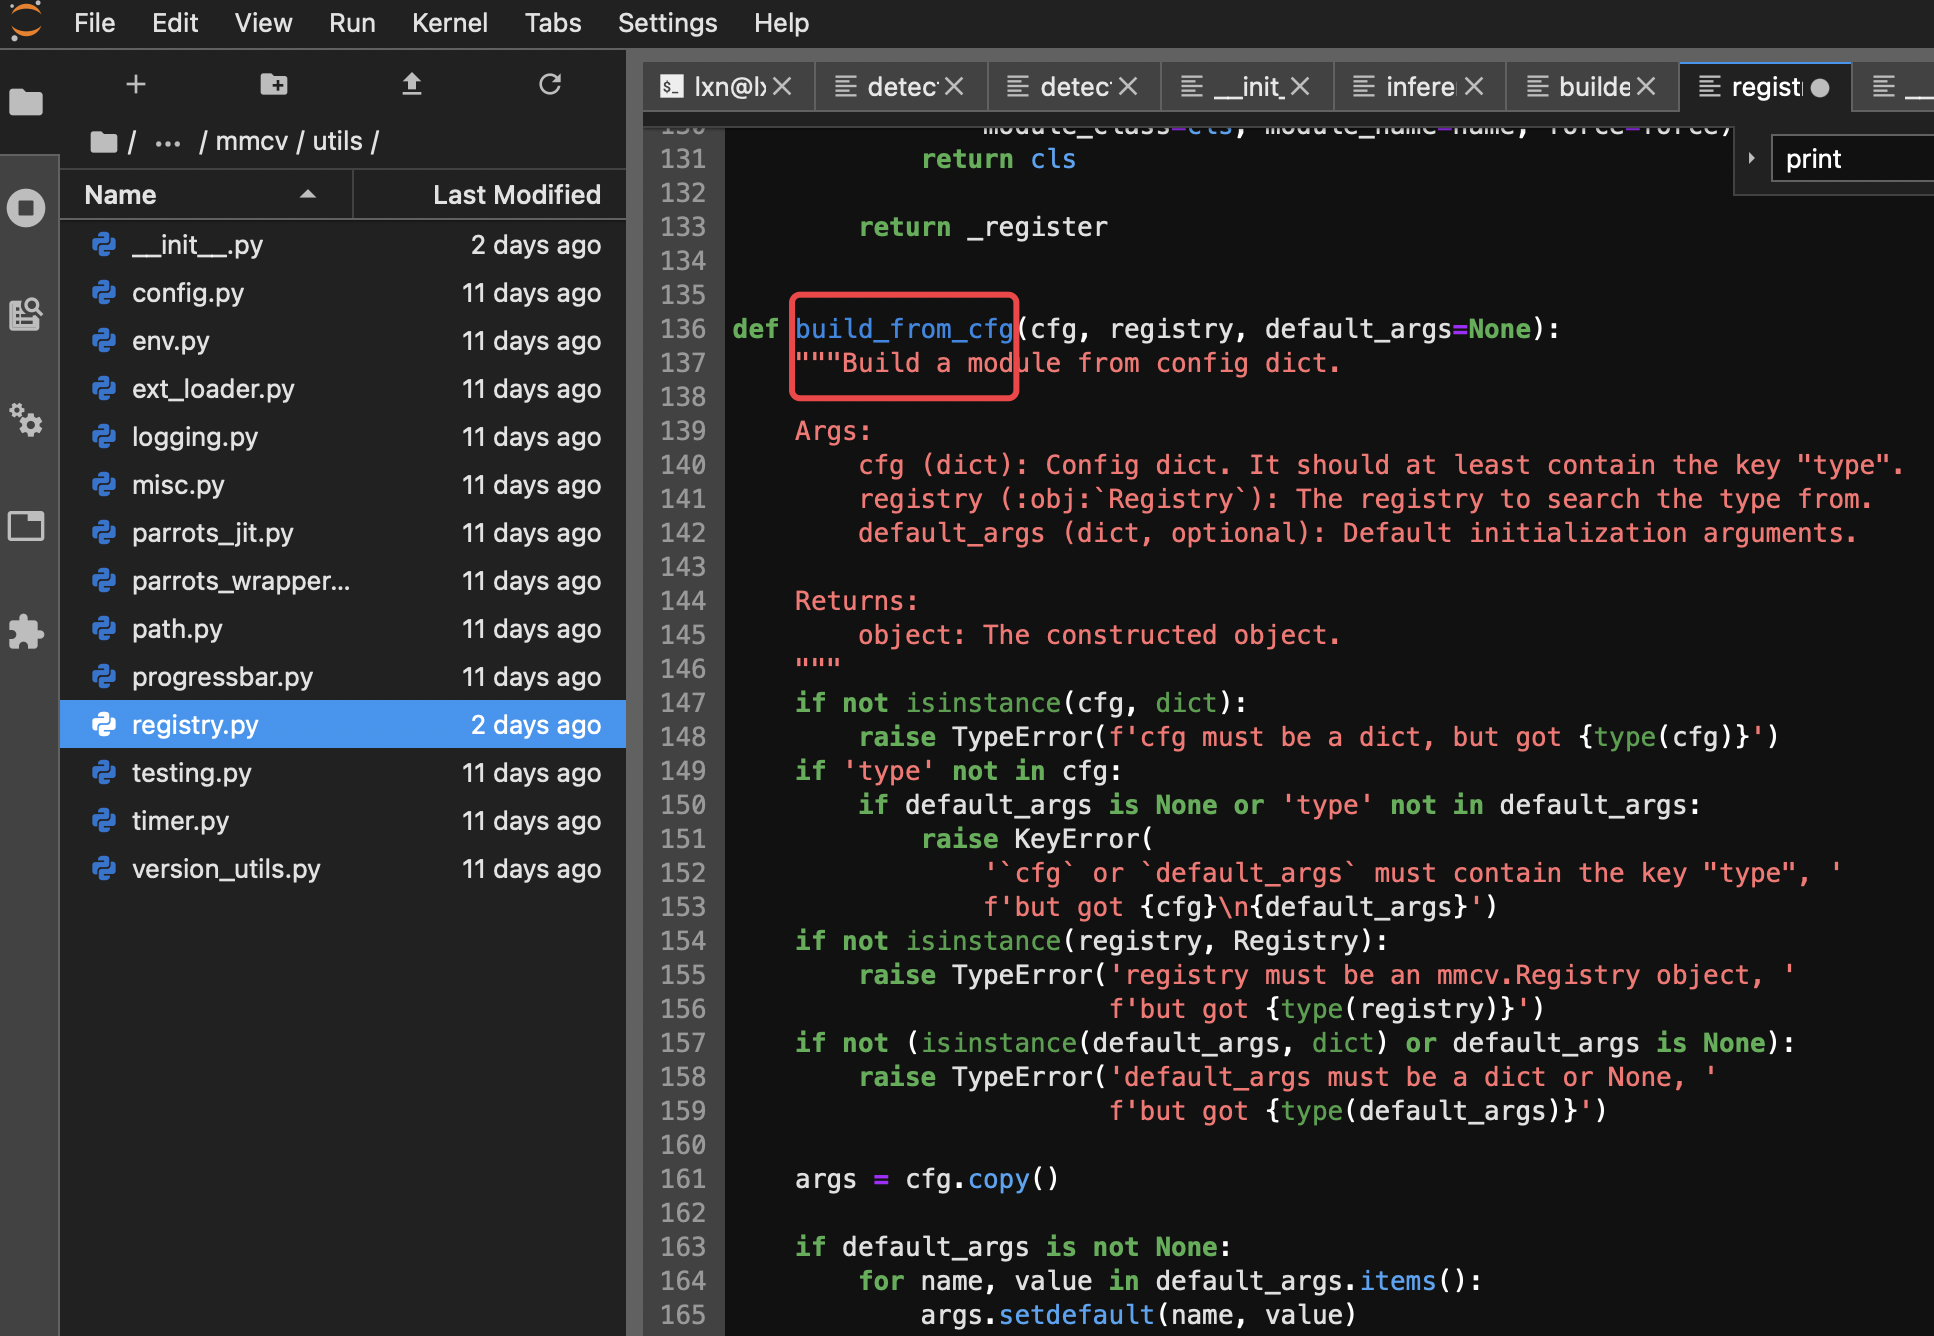The height and width of the screenshot is (1336, 1934).
Task: Open the Extension Manager puzzle icon
Action: [x=26, y=632]
